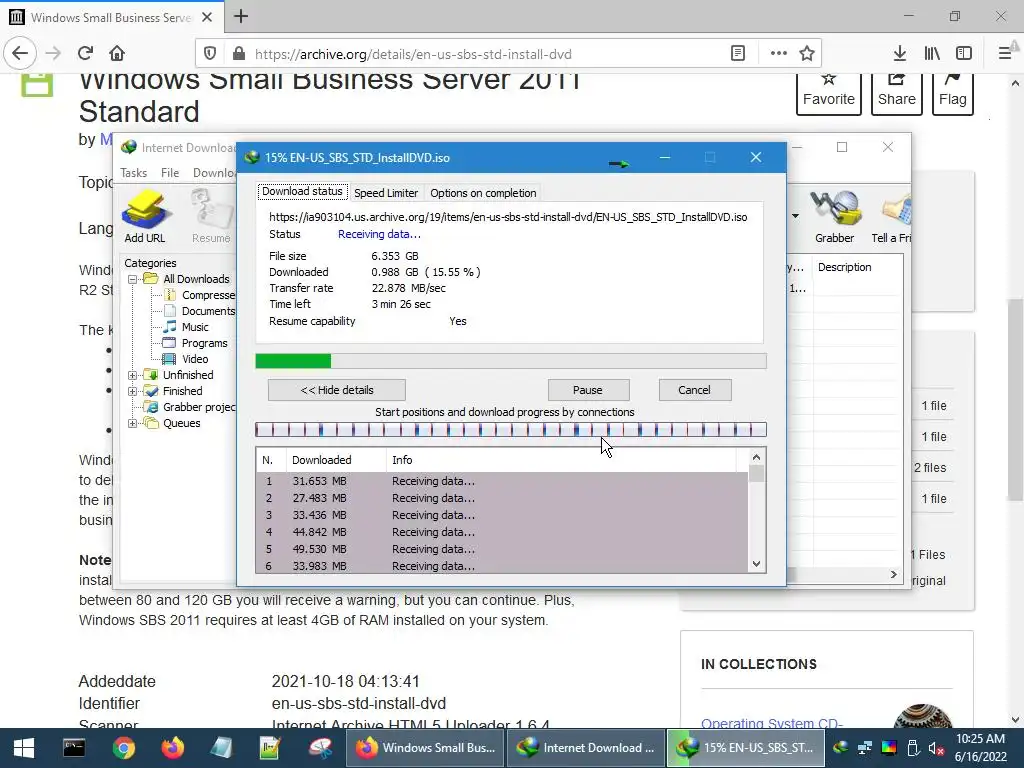
Task: Expand the Unfinished category
Action: pos(133,375)
